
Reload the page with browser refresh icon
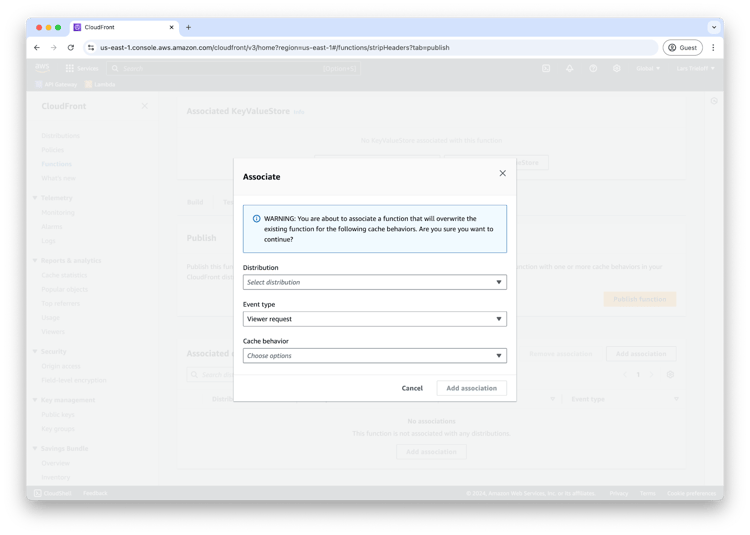pos(71,47)
